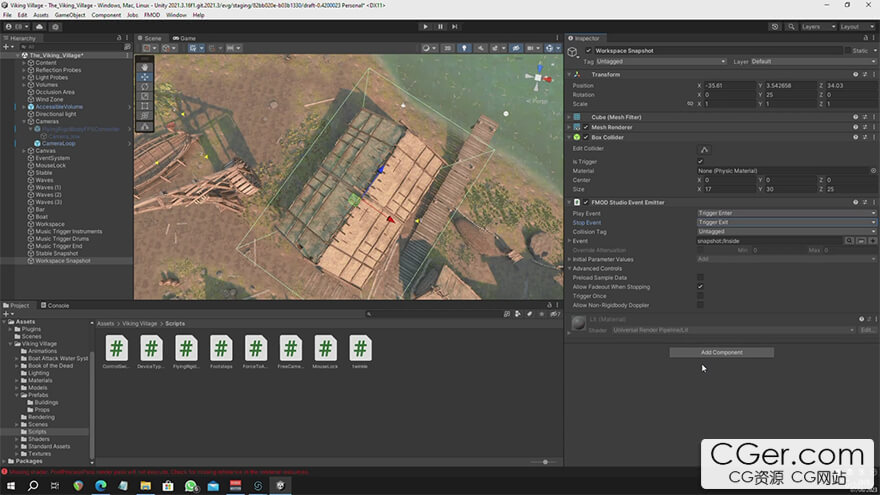880x495 pixels.
Task: Select the Transform tool in scene toolbar
Action: pyautogui.click(x=145, y=115)
